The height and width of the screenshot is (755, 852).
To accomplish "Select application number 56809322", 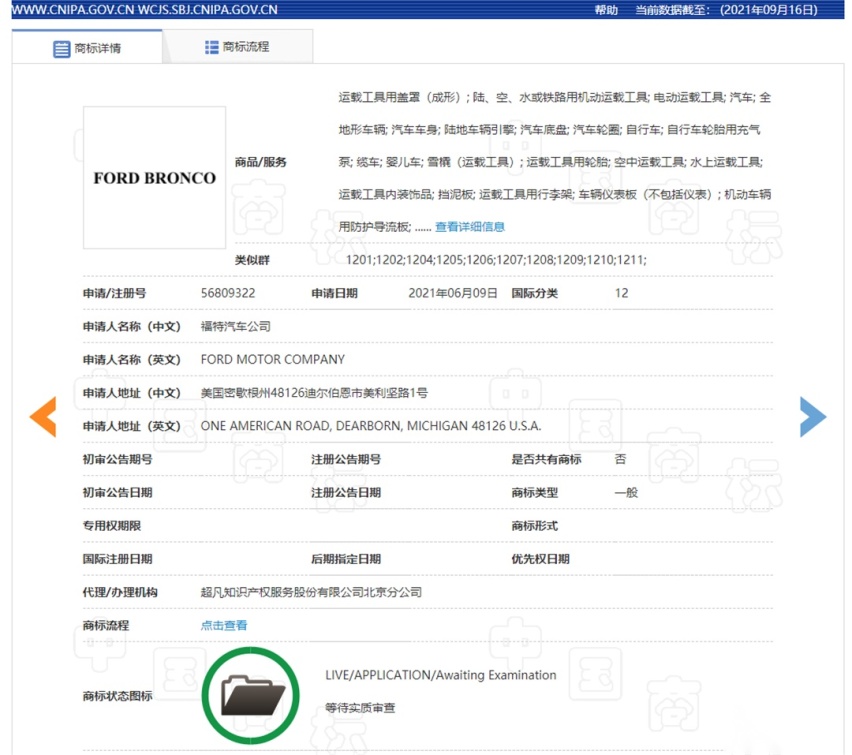I will point(228,293).
